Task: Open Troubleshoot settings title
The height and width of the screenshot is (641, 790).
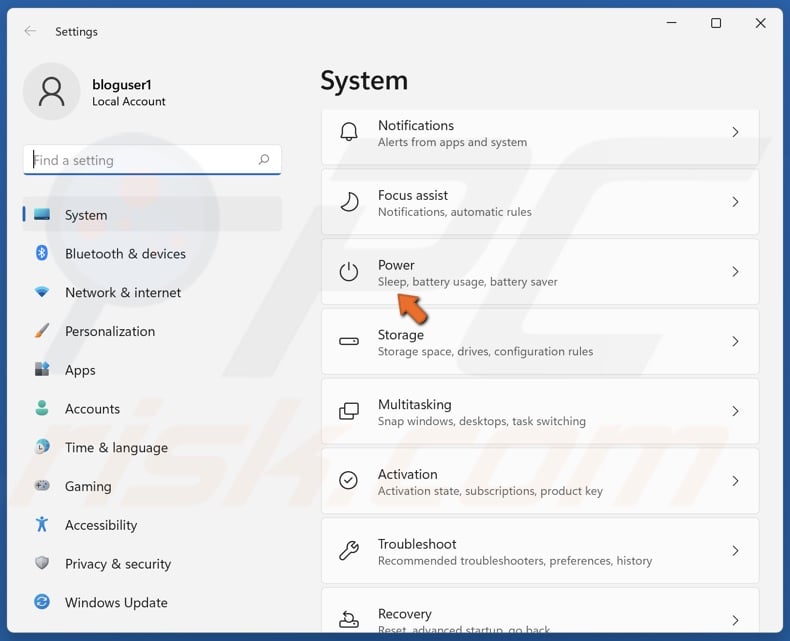Action: point(417,544)
